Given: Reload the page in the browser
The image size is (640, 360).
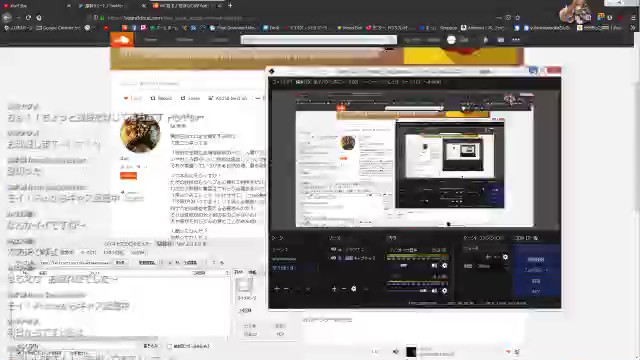Looking at the screenshot, I should click(x=28, y=18).
